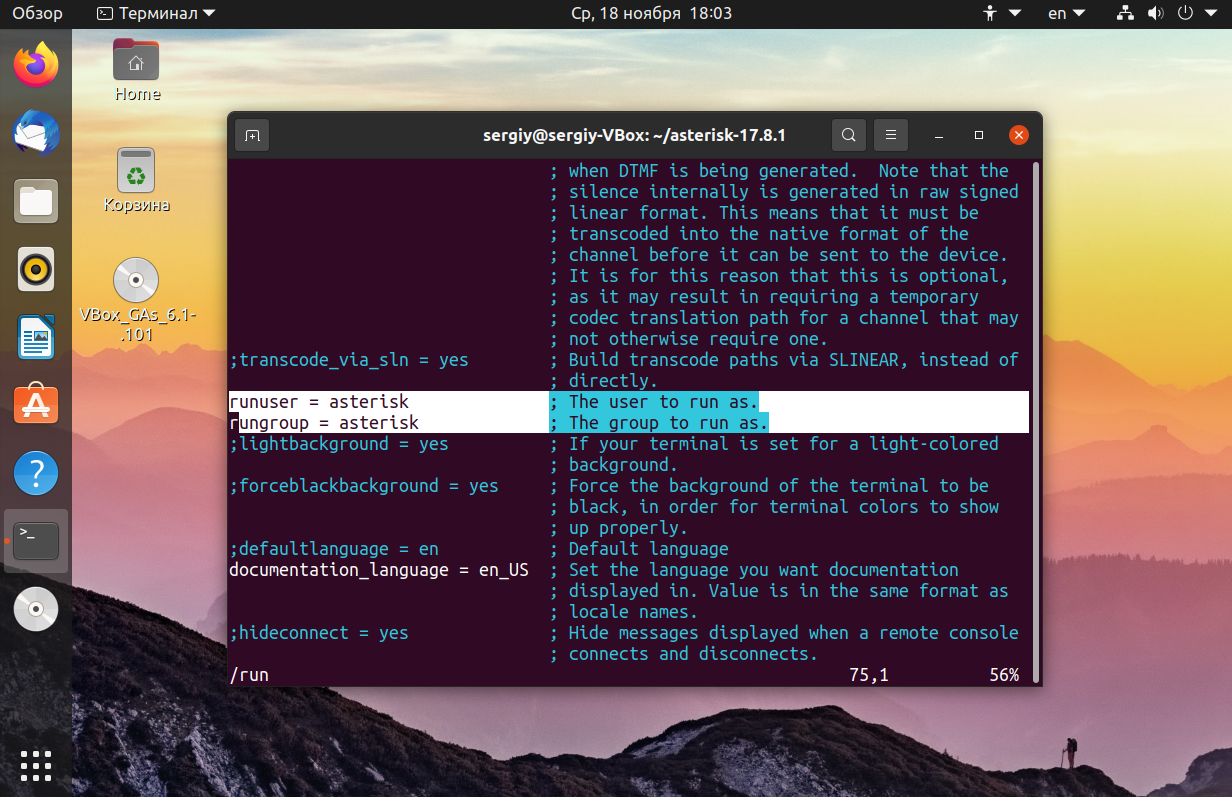Select the Корзина trash desktop icon
This screenshot has height=797, width=1232.
click(x=136, y=181)
